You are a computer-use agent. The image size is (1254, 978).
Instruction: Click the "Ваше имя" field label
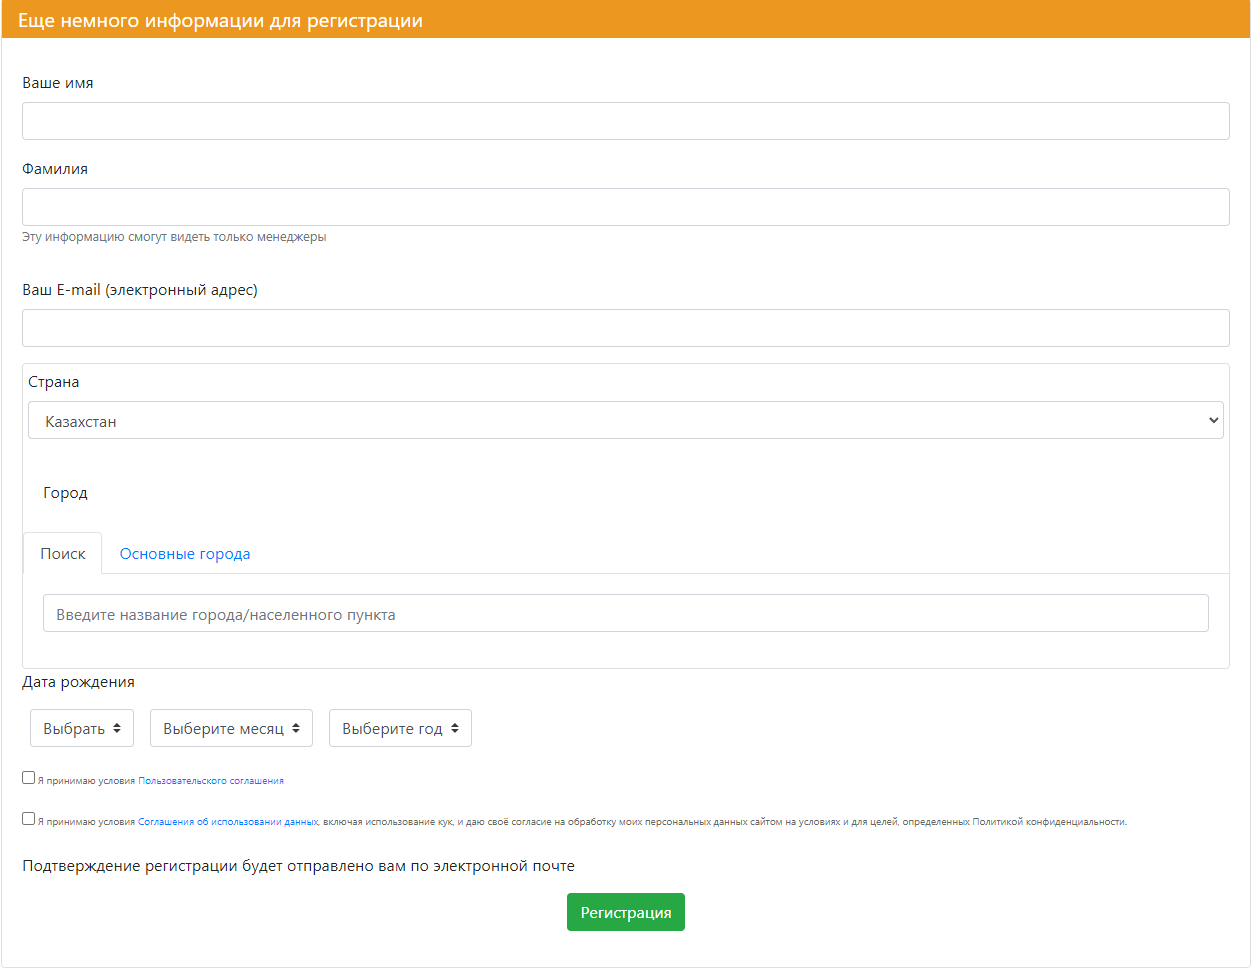point(58,83)
